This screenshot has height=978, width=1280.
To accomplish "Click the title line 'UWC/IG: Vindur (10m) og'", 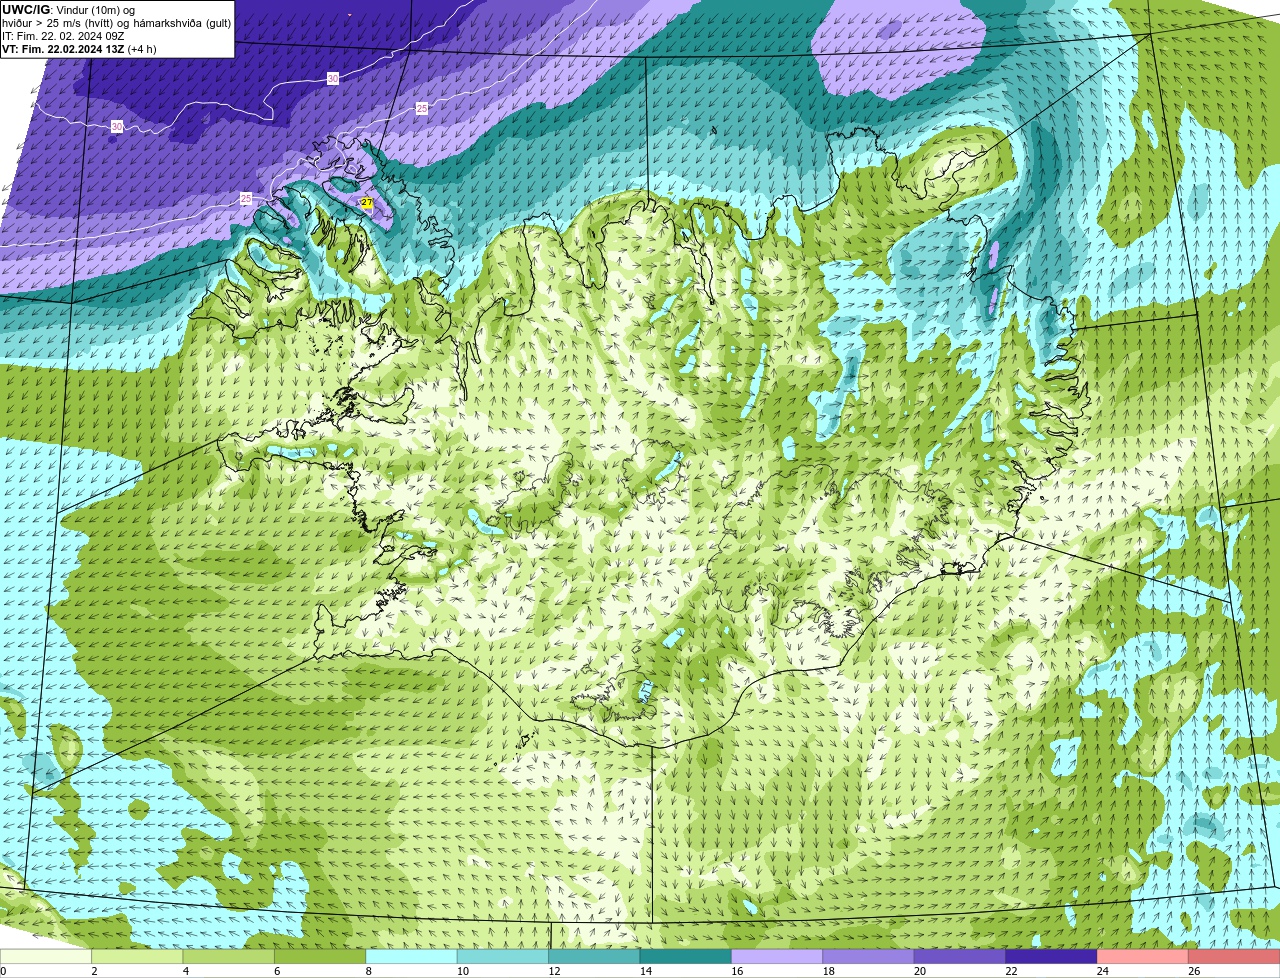I will [69, 10].
